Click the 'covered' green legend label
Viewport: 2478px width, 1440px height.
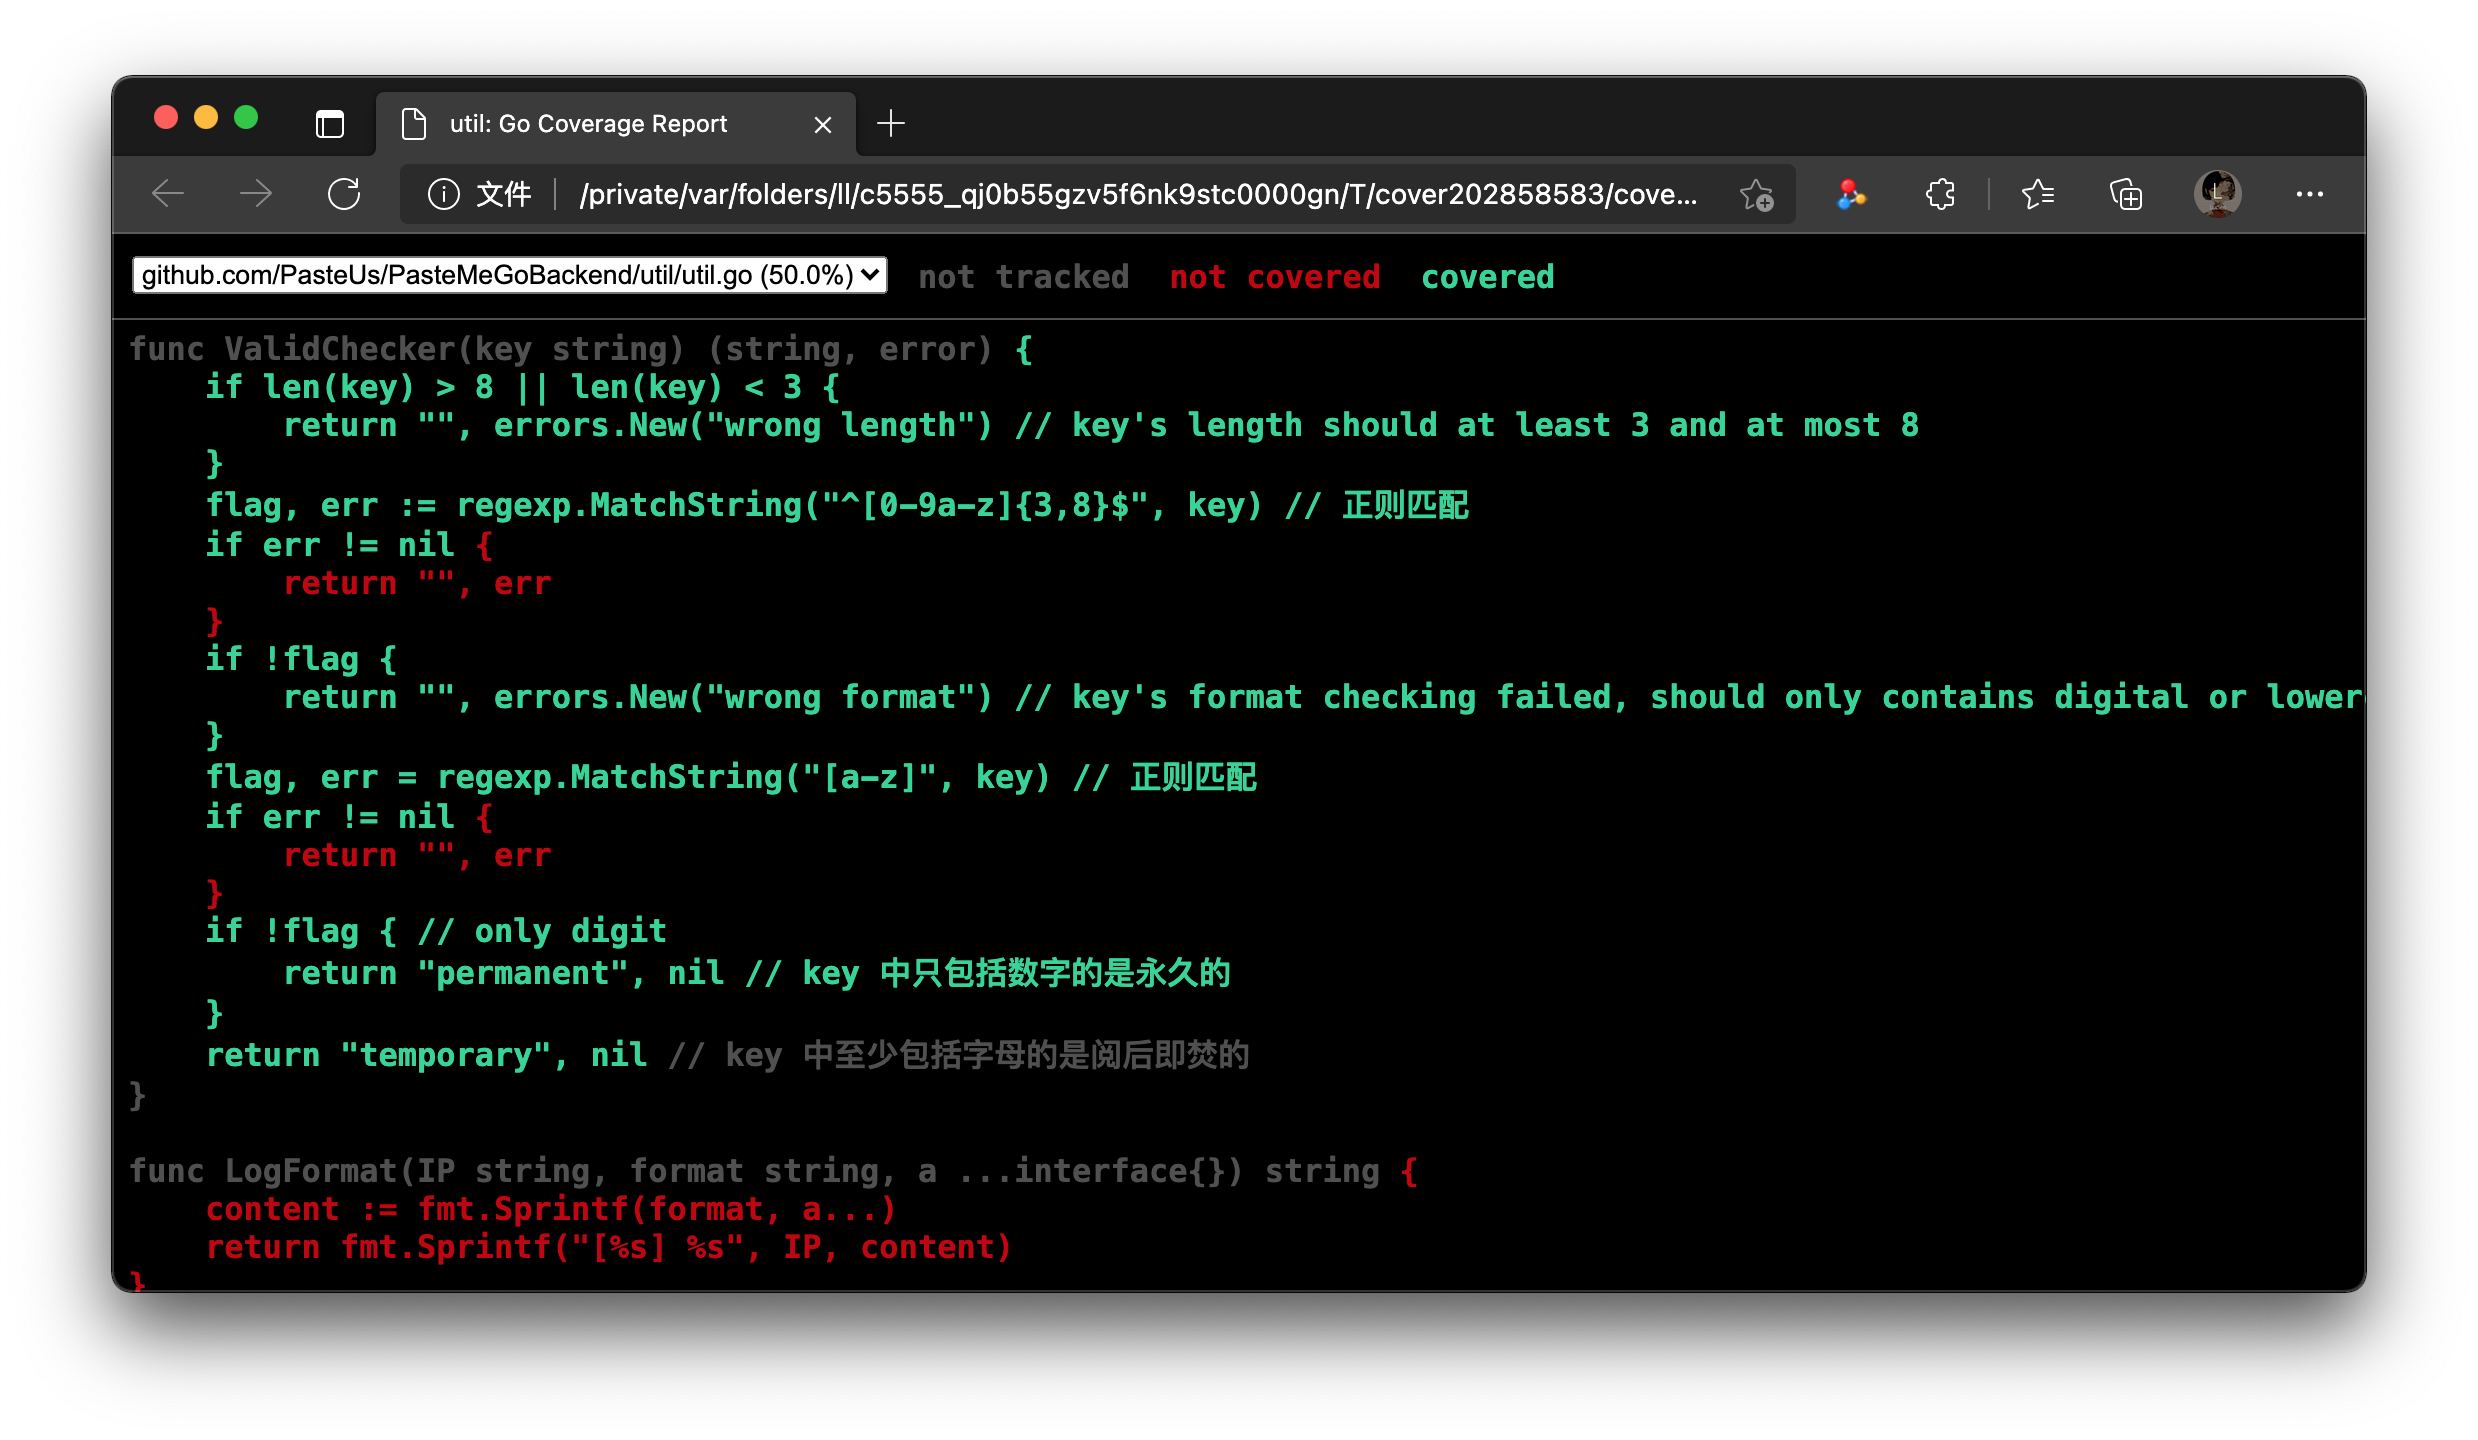click(1487, 277)
